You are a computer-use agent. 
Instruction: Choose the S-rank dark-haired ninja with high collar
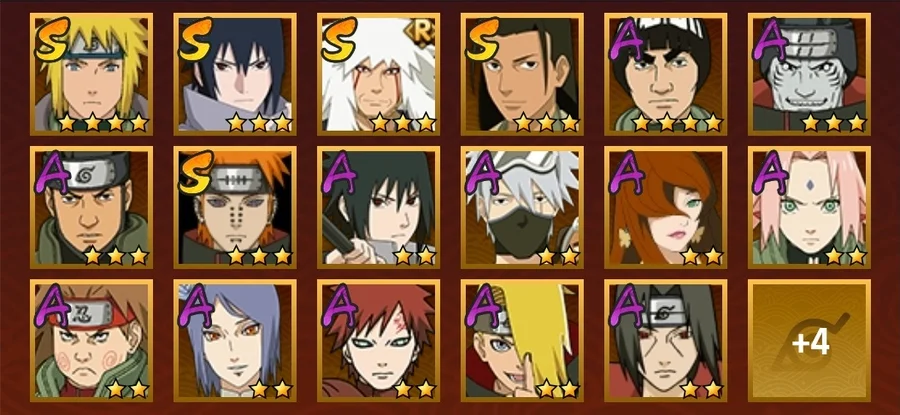(x=235, y=75)
